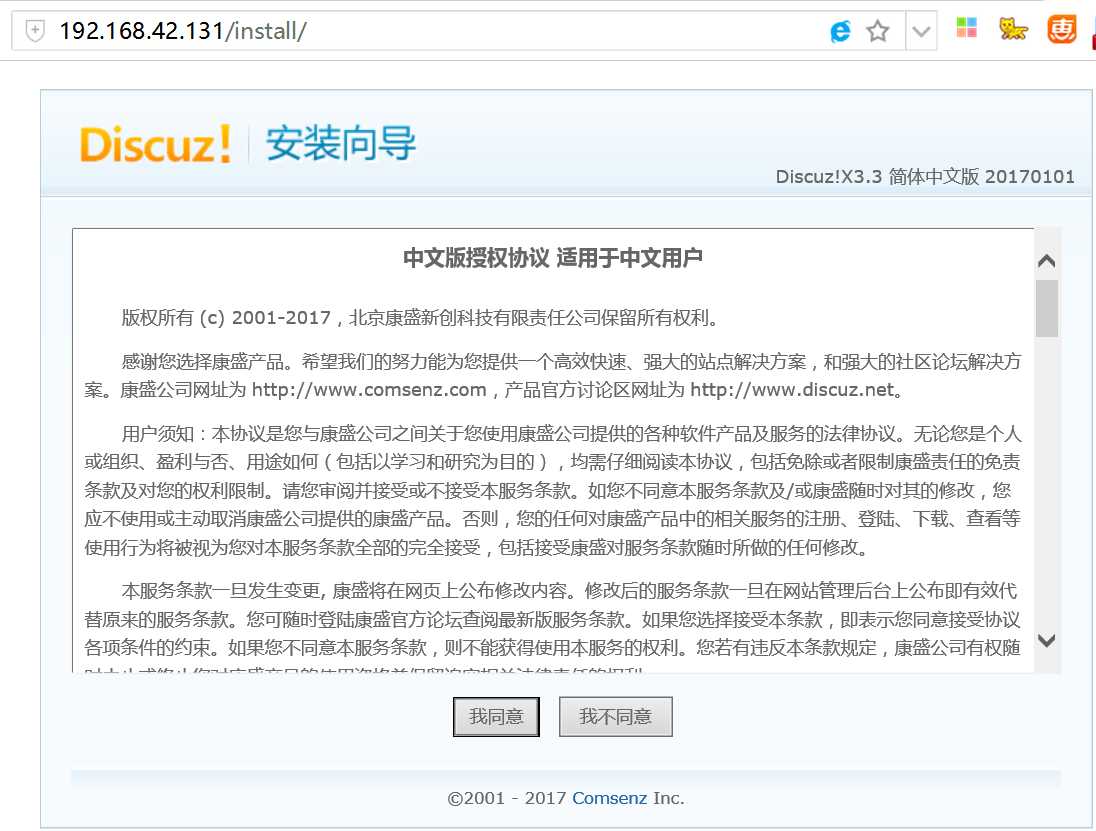Bookmark the page with the star icon
Viewport: 1096px width, 831px height.
(x=877, y=31)
